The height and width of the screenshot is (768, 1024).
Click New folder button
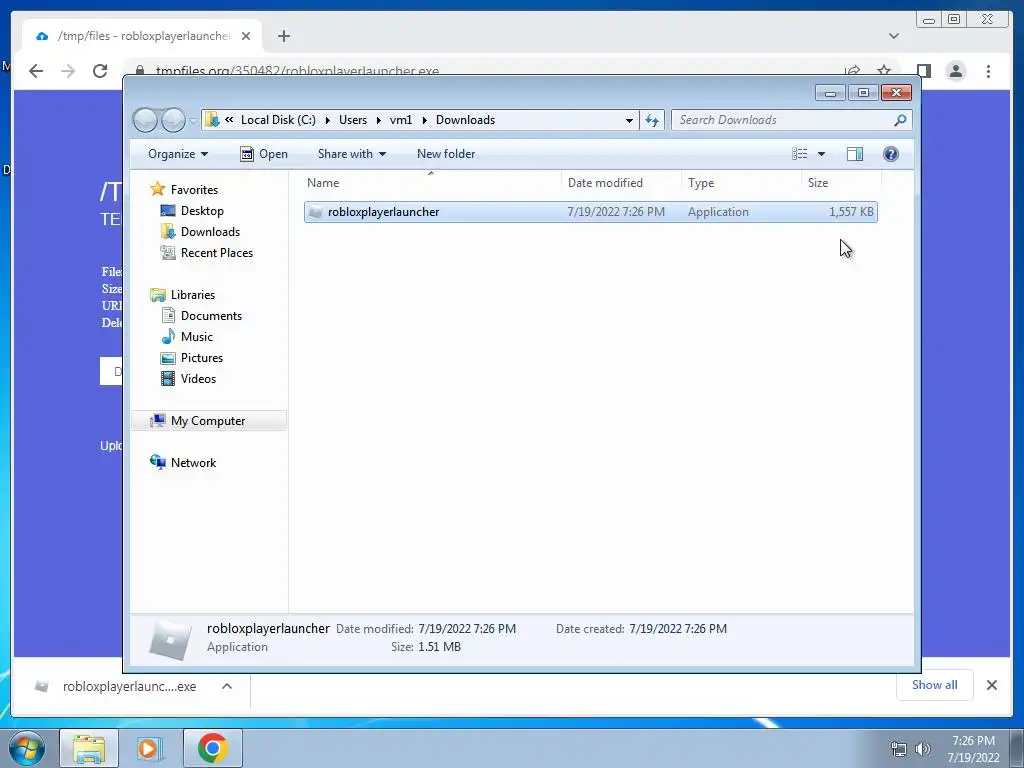click(x=446, y=154)
